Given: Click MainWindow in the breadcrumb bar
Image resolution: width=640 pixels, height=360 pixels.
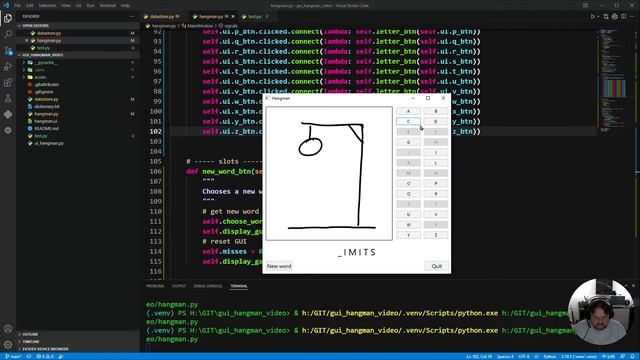Looking at the screenshot, I should pyautogui.click(x=200, y=26).
